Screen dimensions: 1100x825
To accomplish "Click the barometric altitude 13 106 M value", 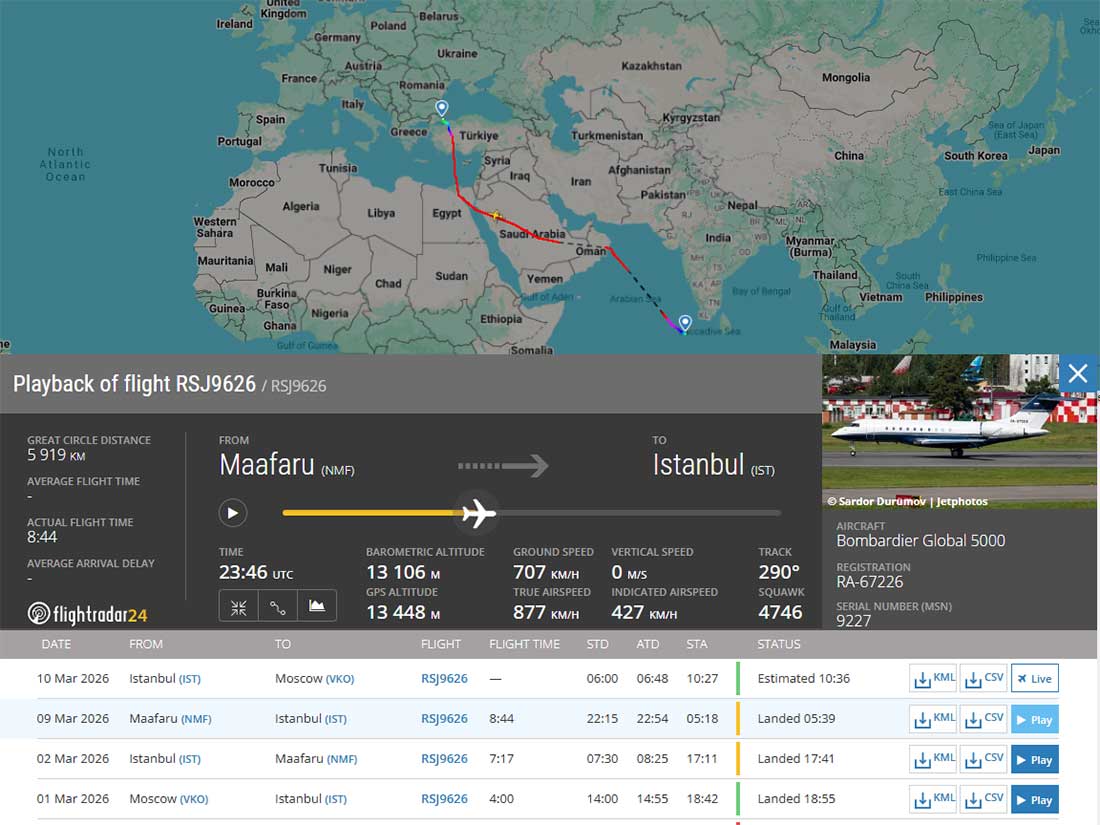I will [x=403, y=572].
